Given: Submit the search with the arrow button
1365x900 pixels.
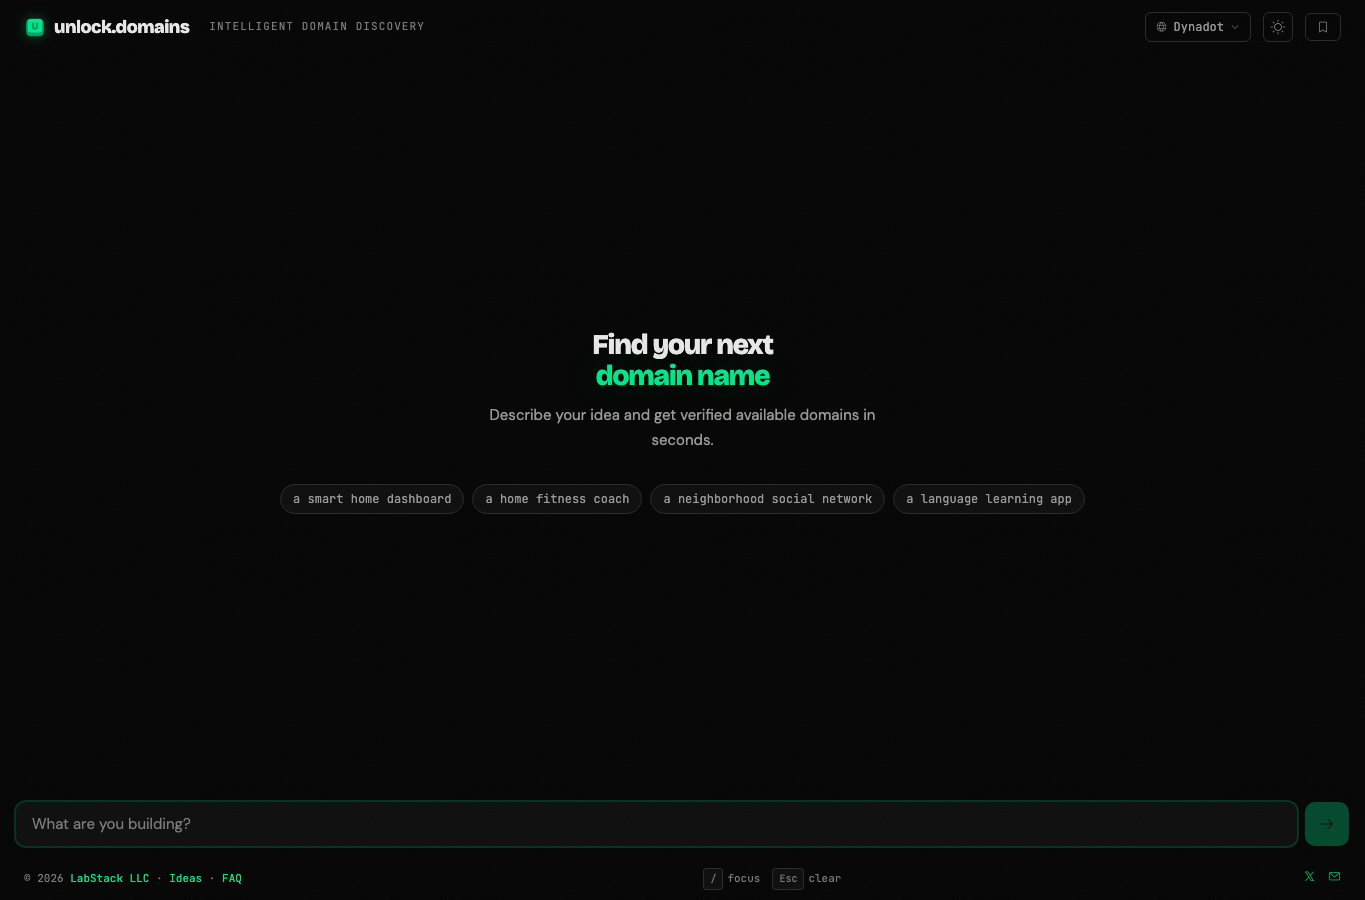Looking at the screenshot, I should 1327,824.
